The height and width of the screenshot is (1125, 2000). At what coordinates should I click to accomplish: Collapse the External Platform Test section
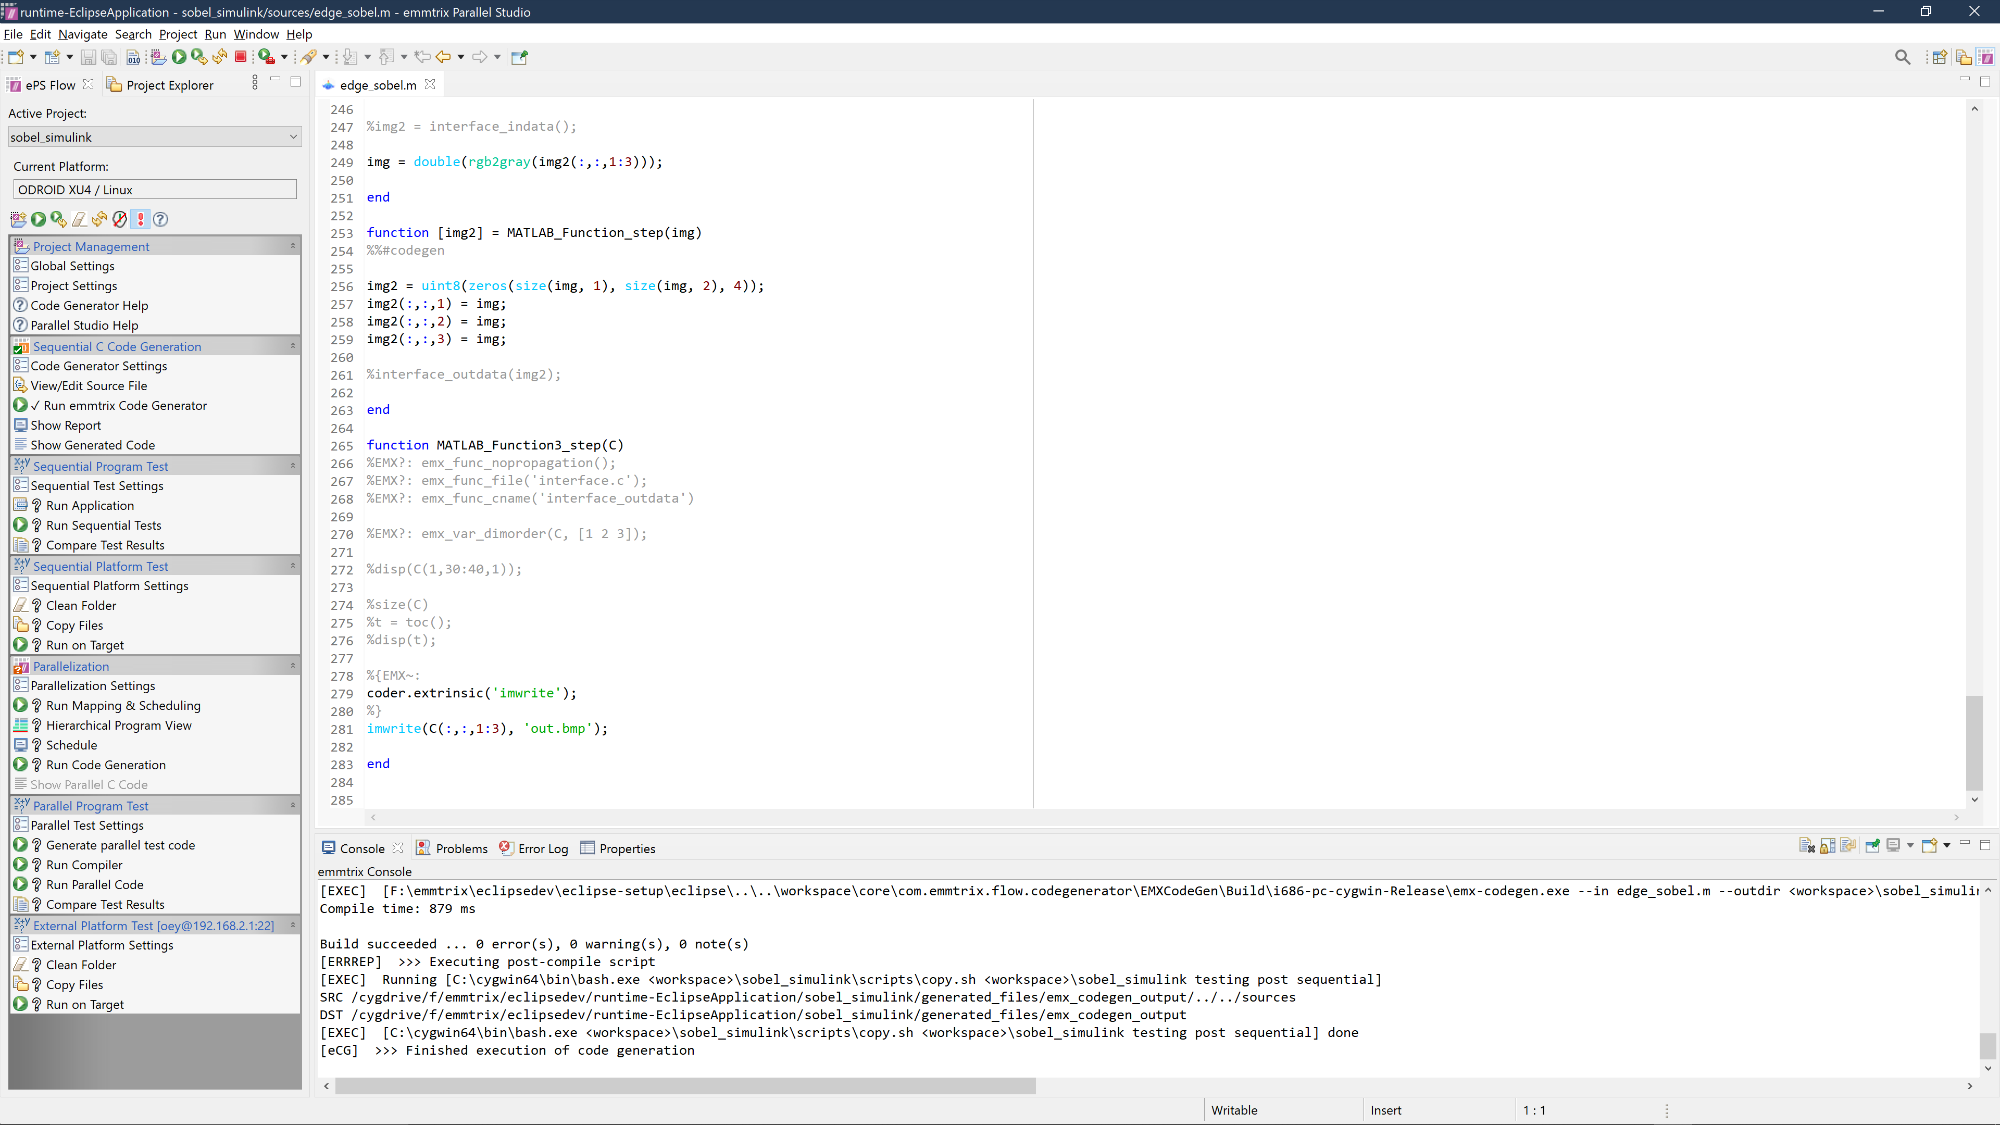click(292, 925)
